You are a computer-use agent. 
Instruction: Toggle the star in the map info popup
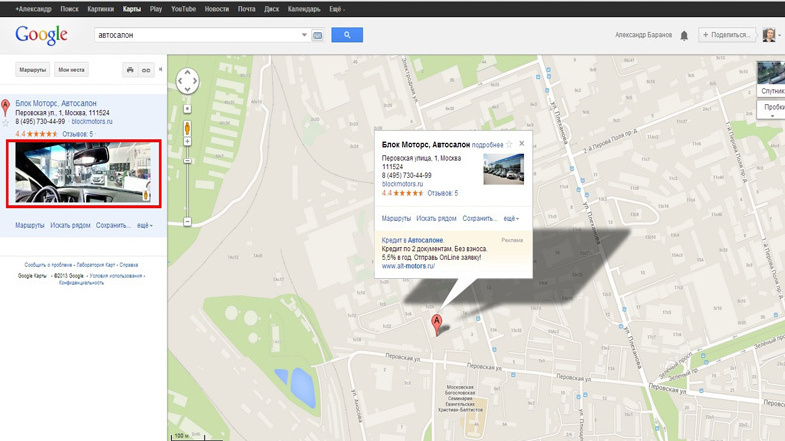tap(509, 145)
